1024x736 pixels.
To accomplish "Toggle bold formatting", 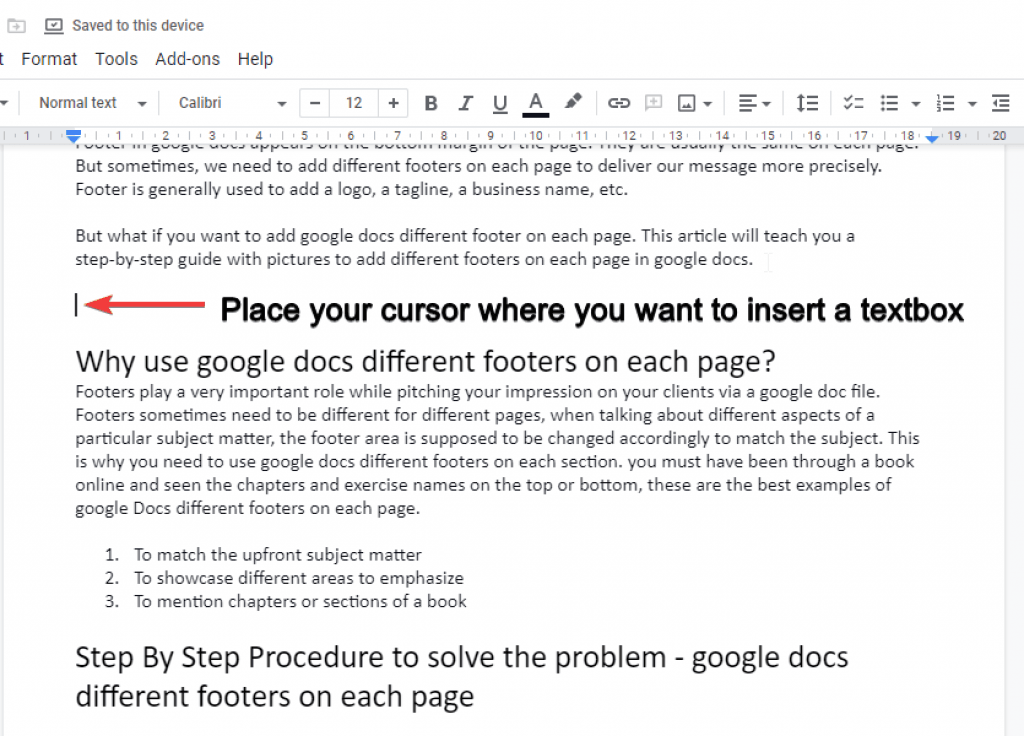I will pos(430,103).
